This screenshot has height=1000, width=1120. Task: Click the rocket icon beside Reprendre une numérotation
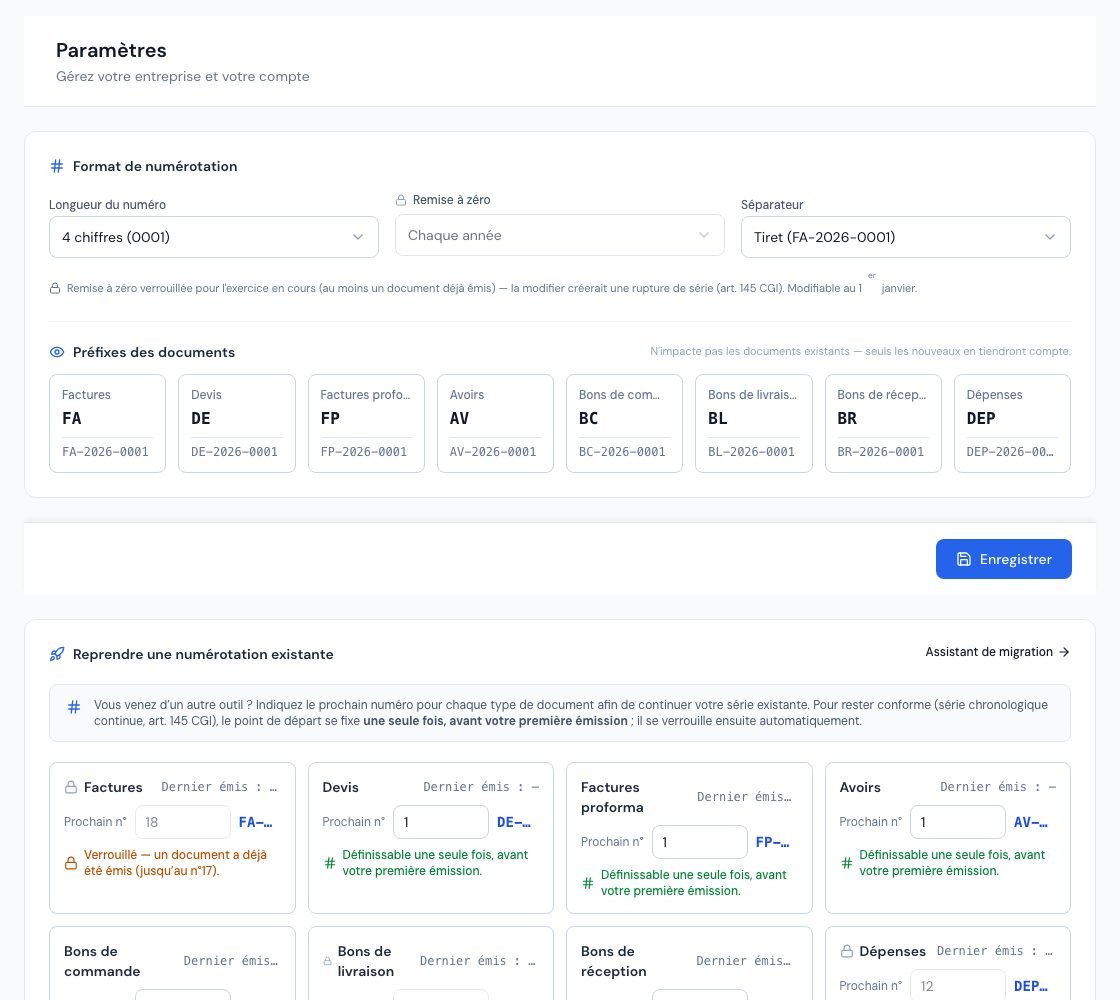[x=56, y=654]
